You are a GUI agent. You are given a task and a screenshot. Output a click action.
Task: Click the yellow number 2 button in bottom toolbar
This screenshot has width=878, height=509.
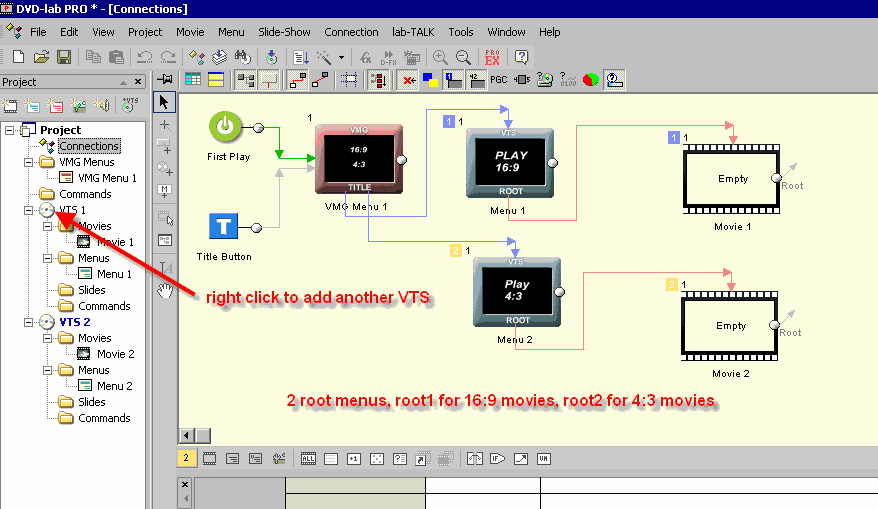[x=186, y=459]
